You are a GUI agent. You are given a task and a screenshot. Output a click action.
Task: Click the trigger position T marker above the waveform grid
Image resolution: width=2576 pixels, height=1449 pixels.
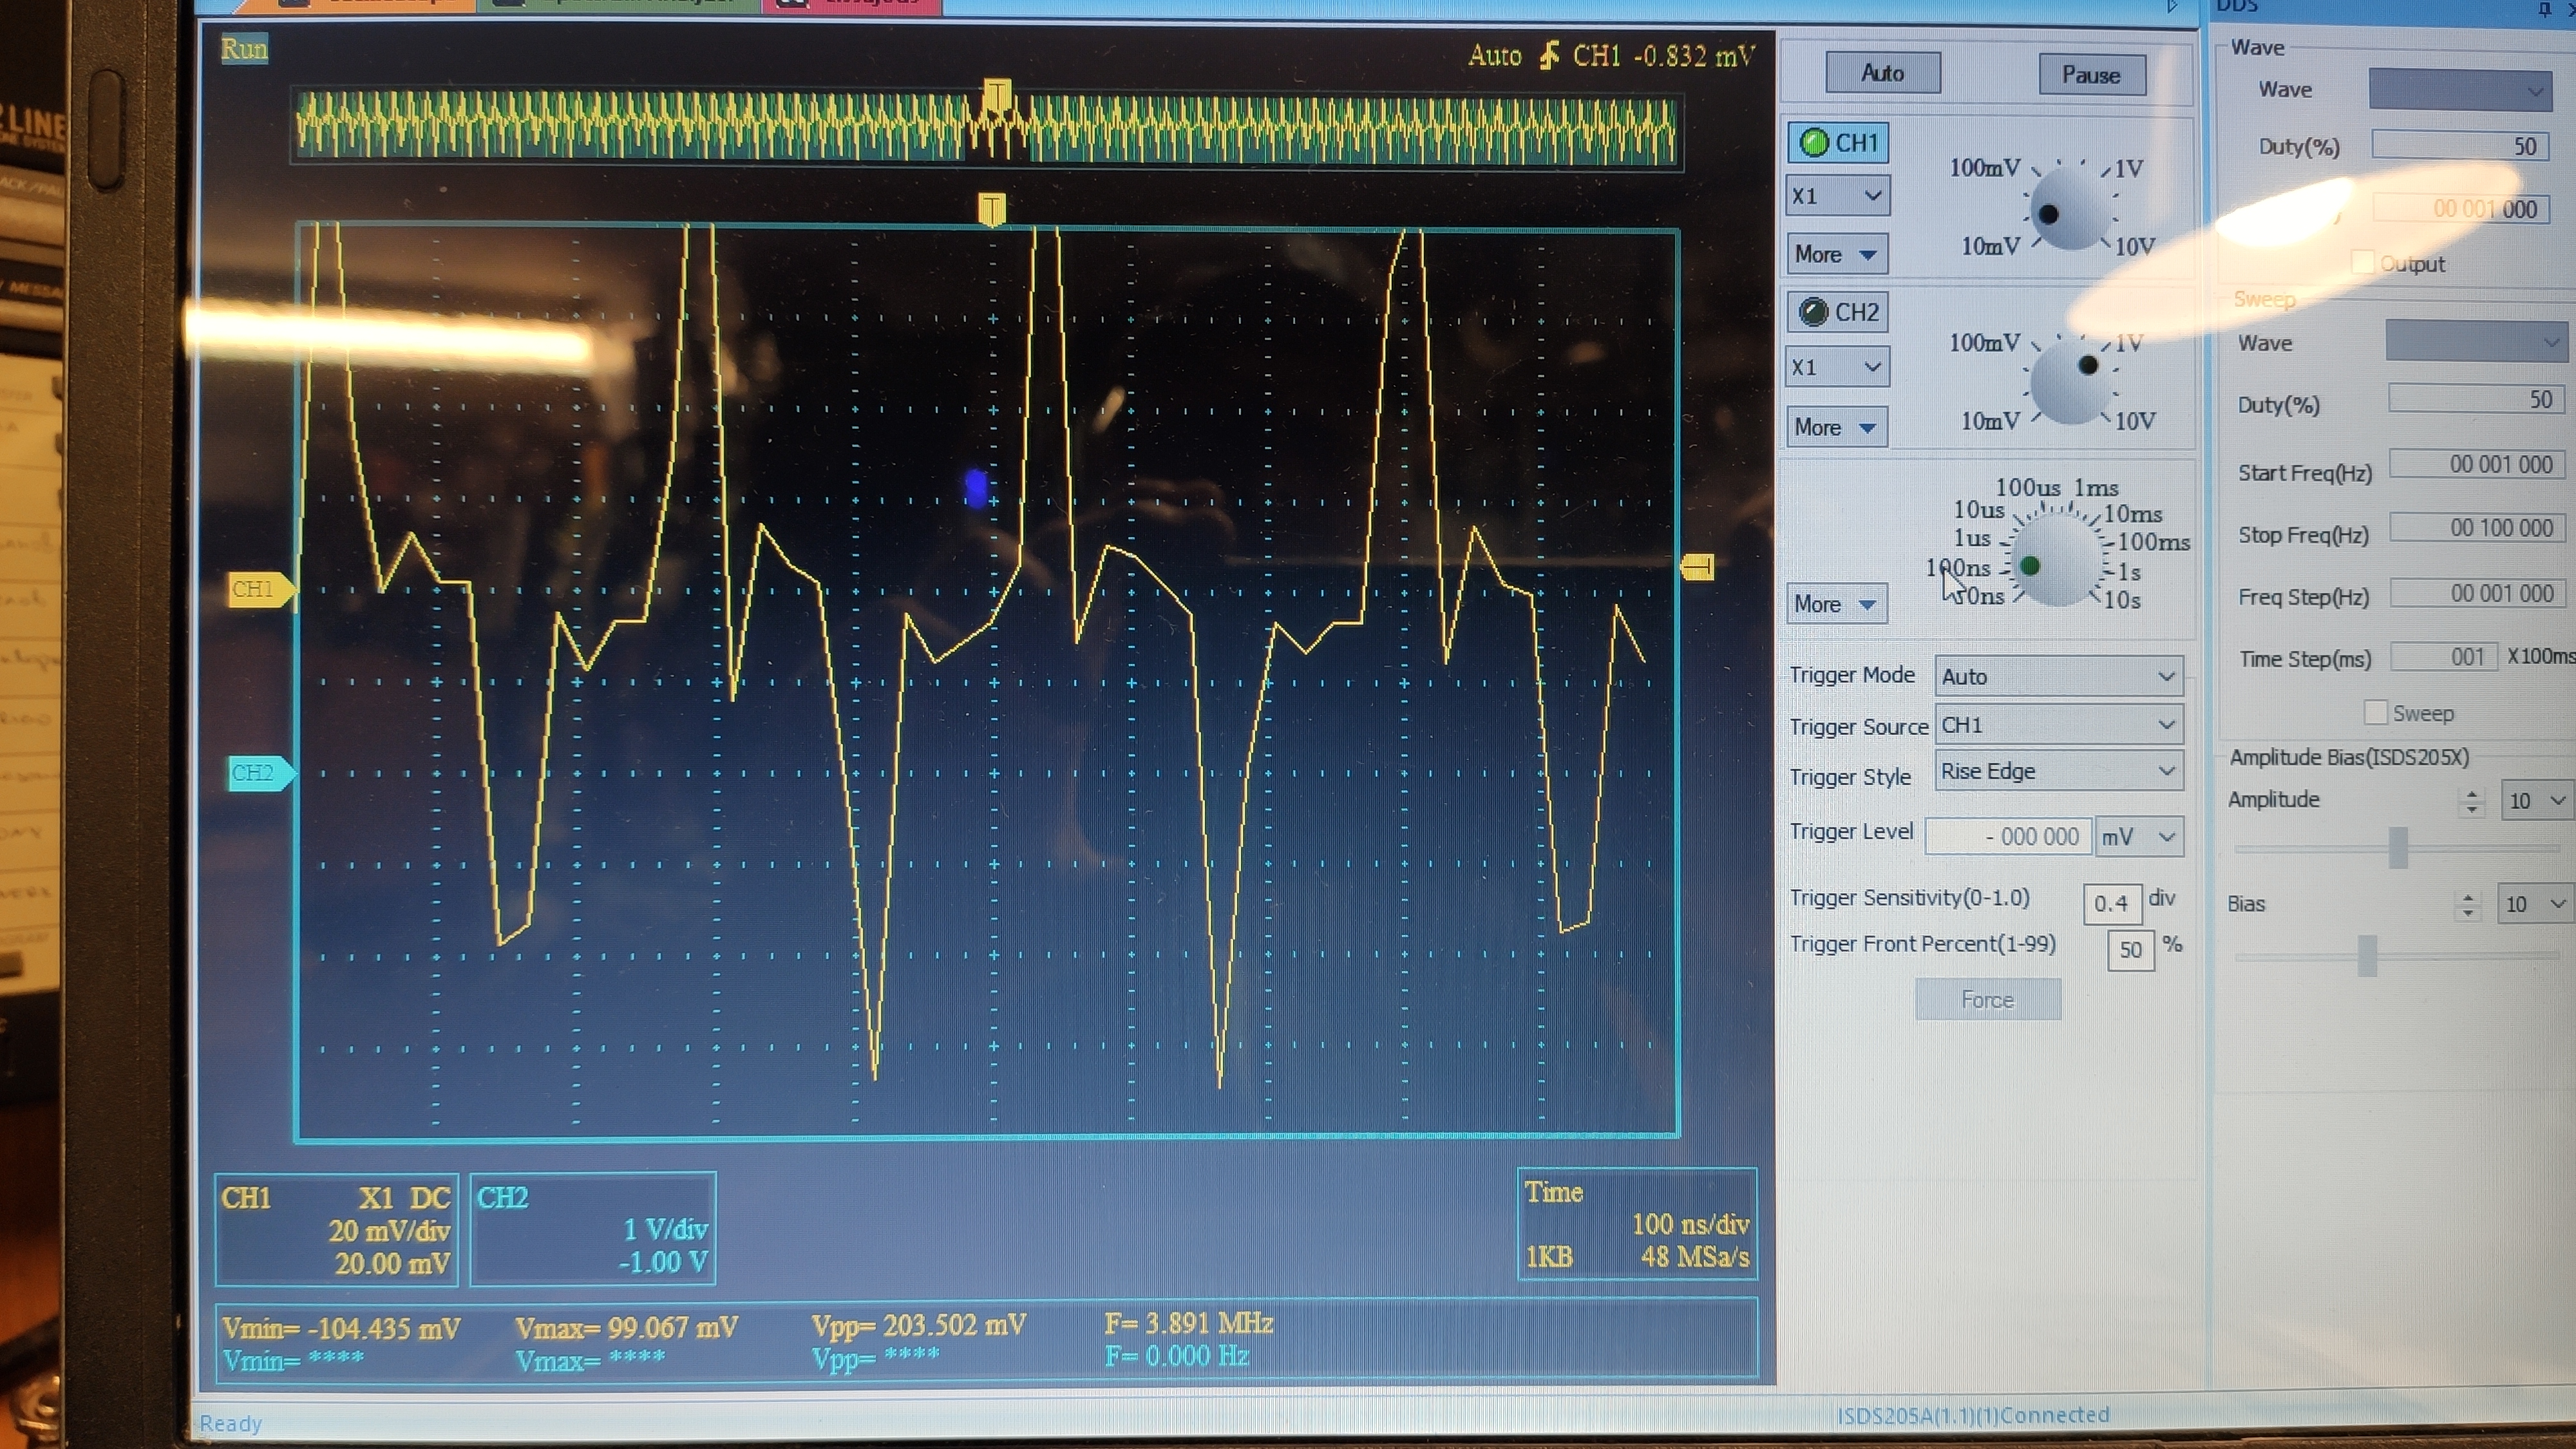(991, 210)
